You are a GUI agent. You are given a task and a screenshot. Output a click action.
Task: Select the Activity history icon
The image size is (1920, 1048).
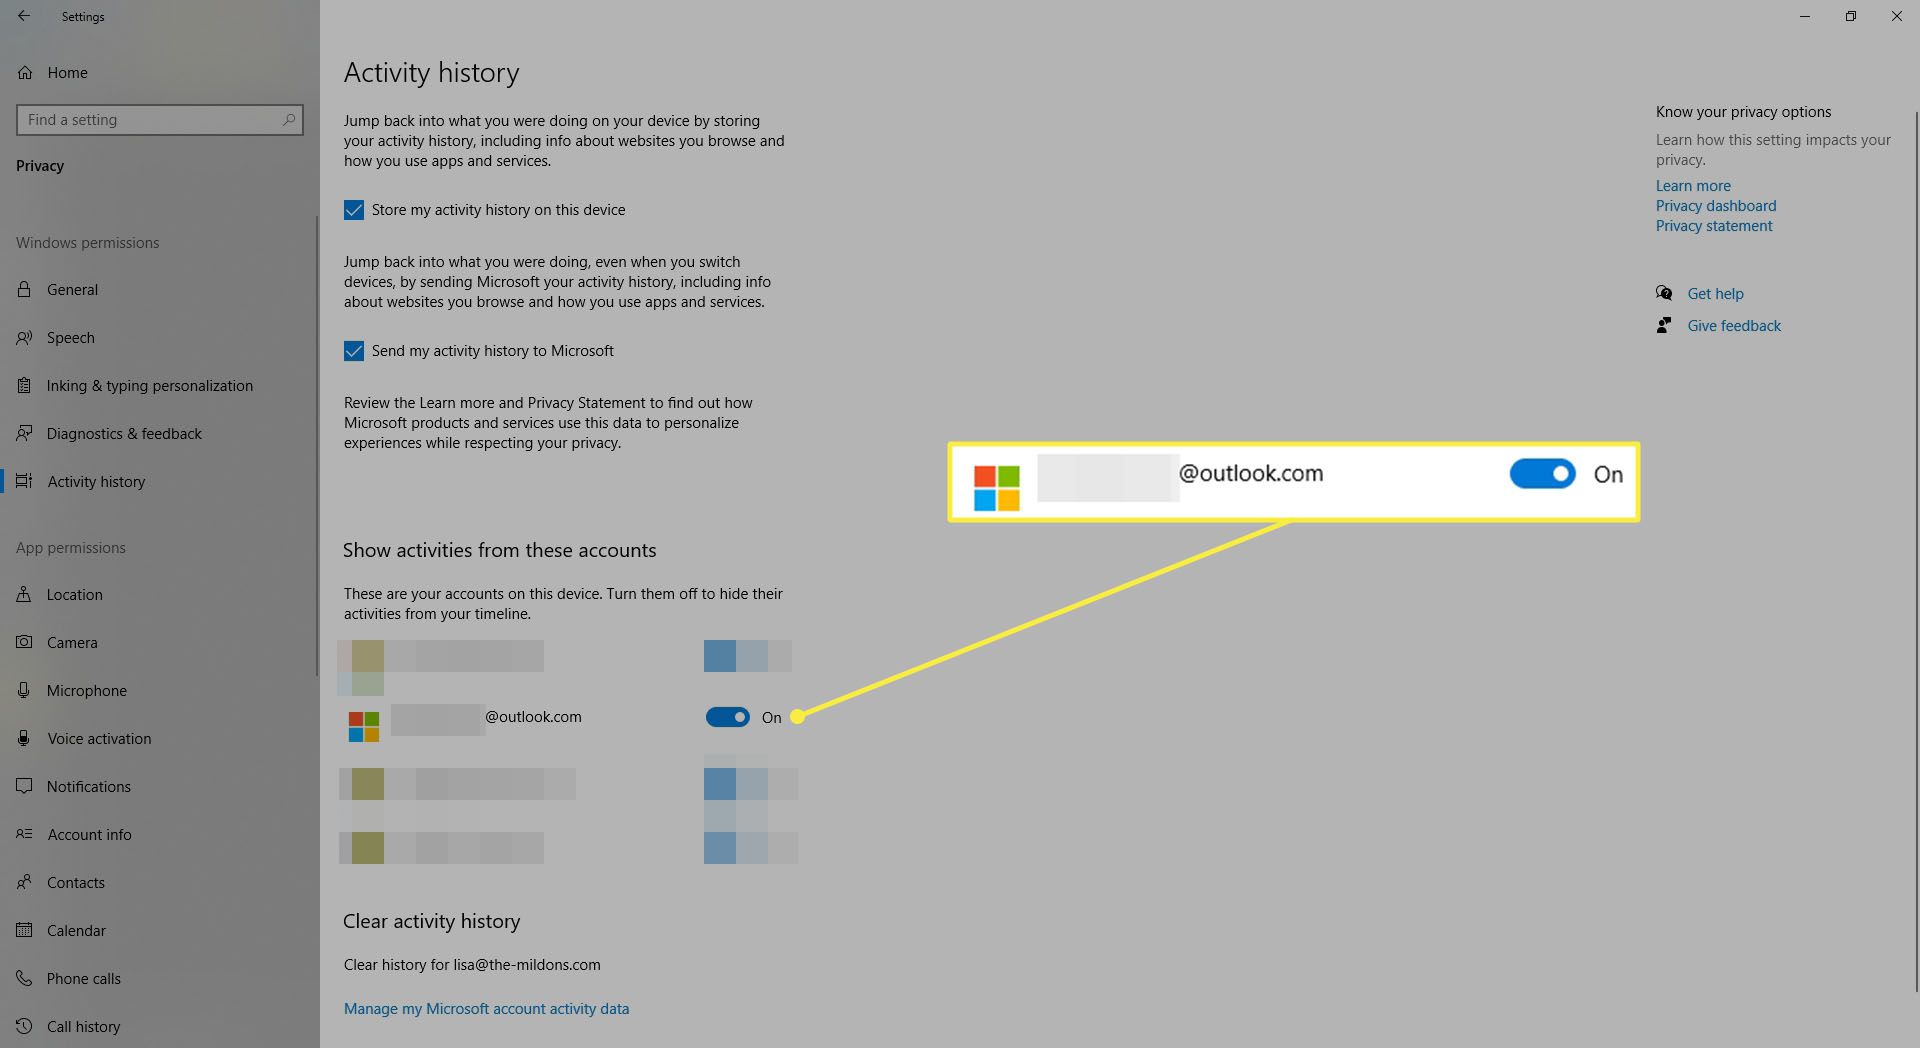pos(25,482)
